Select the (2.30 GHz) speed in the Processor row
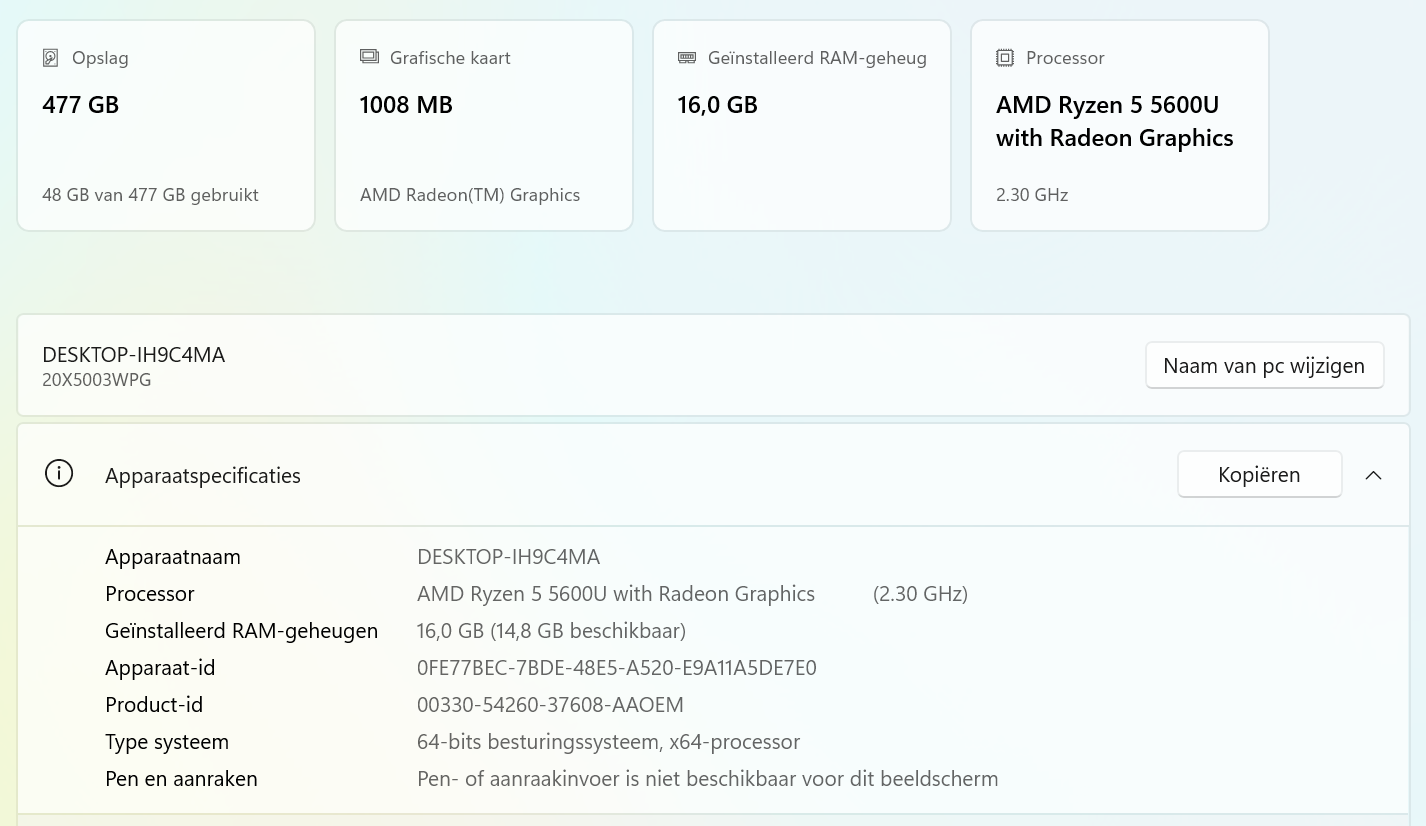This screenshot has height=826, width=1426. (x=920, y=594)
